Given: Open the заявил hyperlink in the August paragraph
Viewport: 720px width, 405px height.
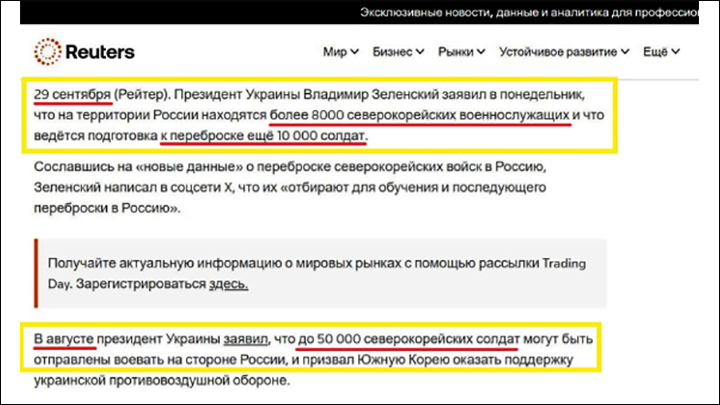Looking at the screenshot, I should tap(245, 339).
